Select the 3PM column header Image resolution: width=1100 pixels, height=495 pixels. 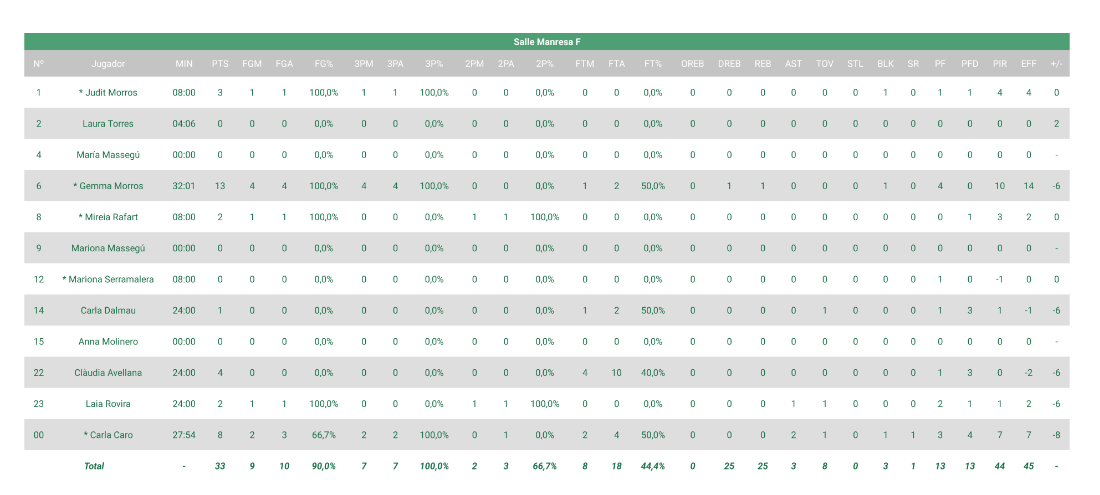[x=363, y=64]
